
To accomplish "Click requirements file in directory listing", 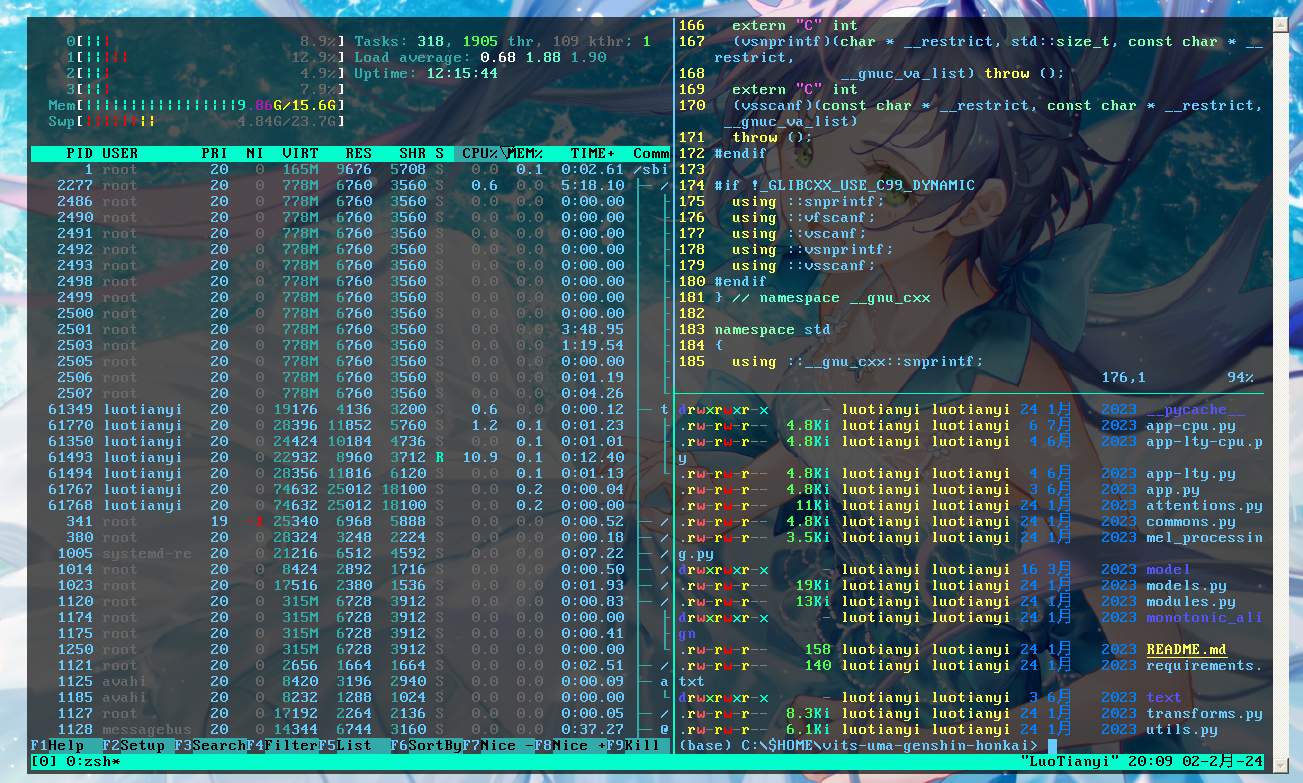I will pos(1203,665).
